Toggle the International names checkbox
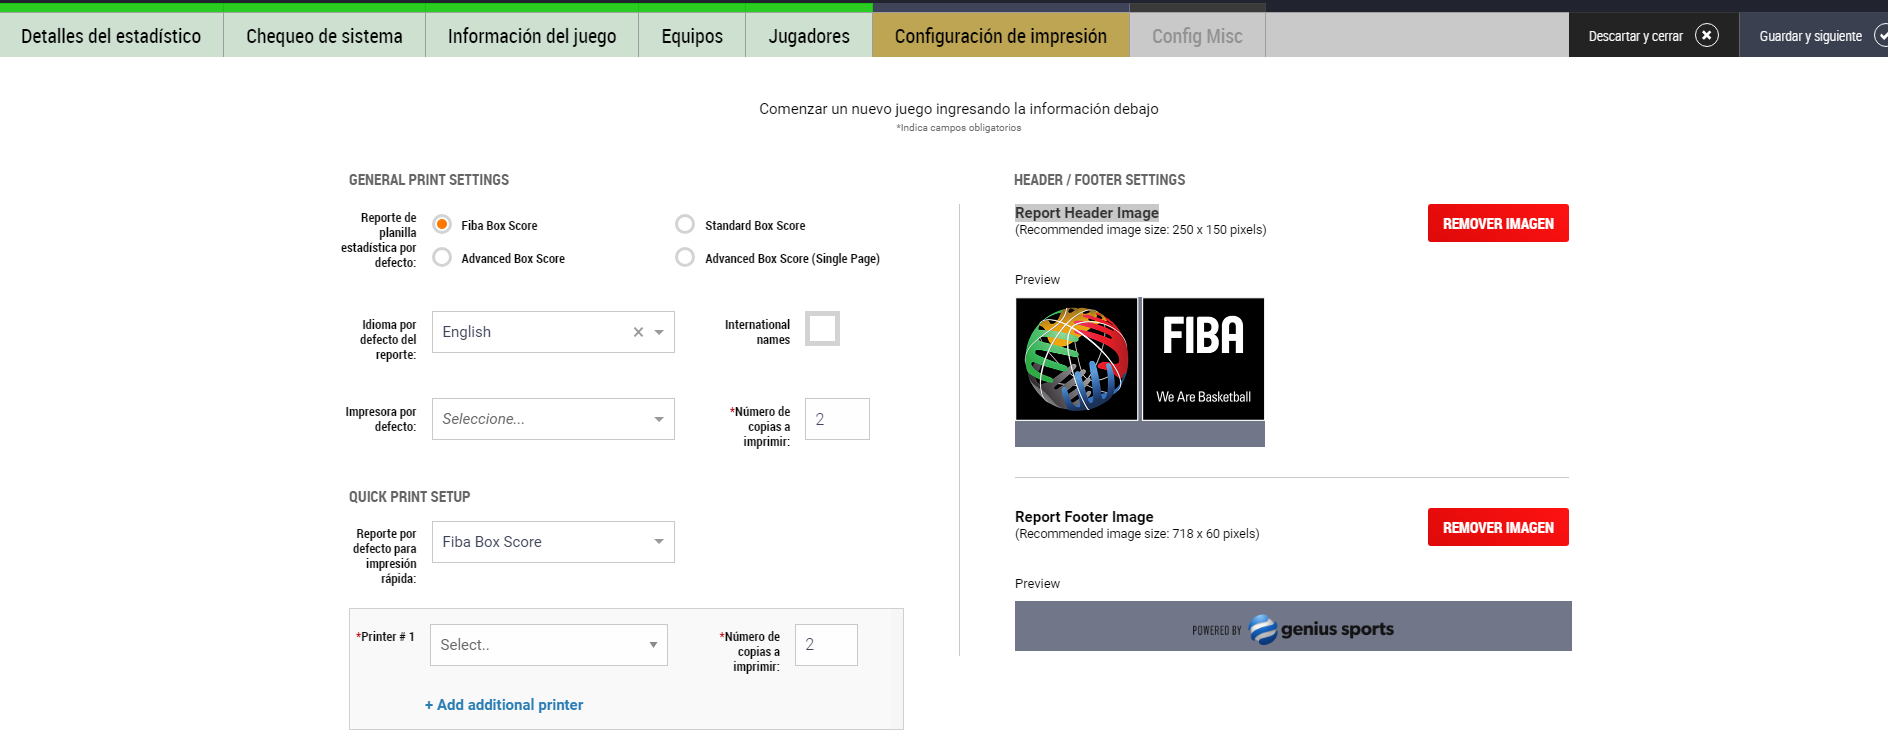The height and width of the screenshot is (753, 1888). [x=822, y=328]
